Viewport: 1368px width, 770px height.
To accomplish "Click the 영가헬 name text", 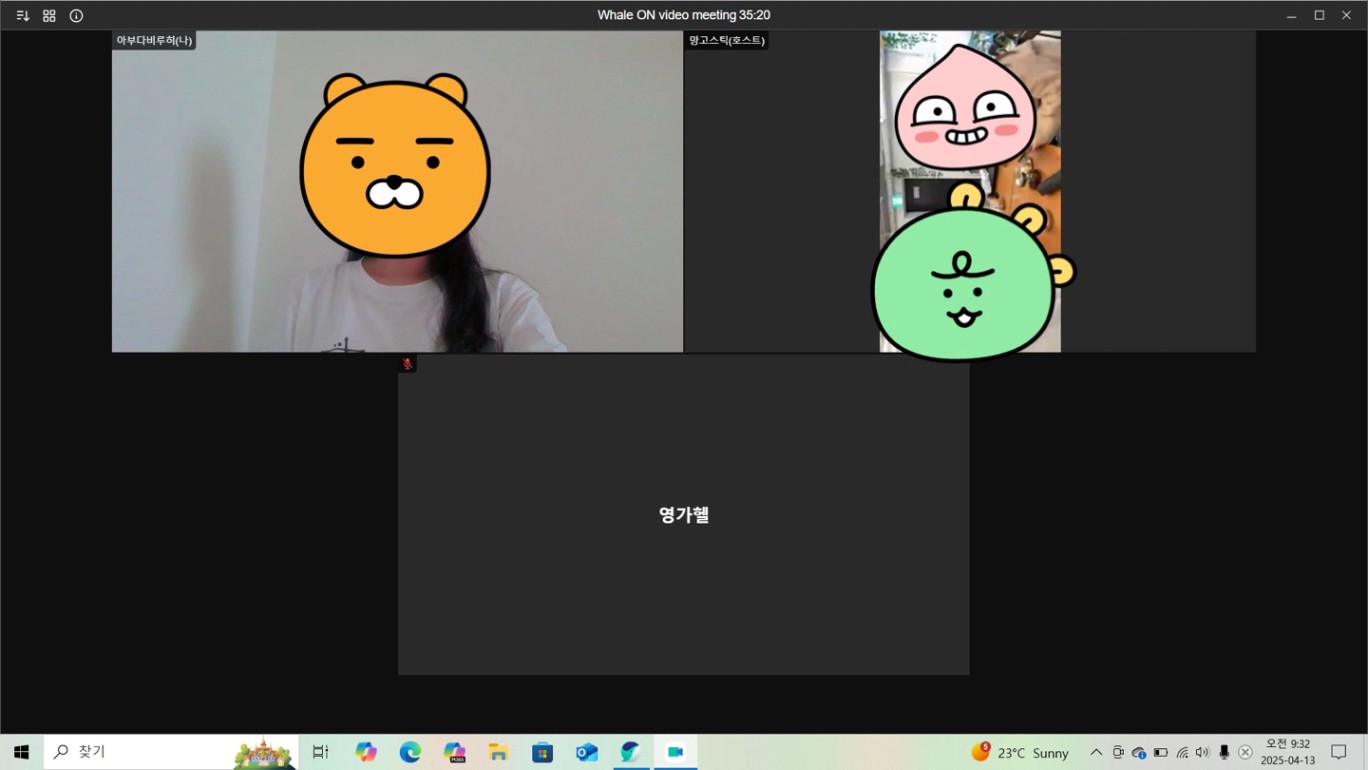I will click(x=684, y=515).
